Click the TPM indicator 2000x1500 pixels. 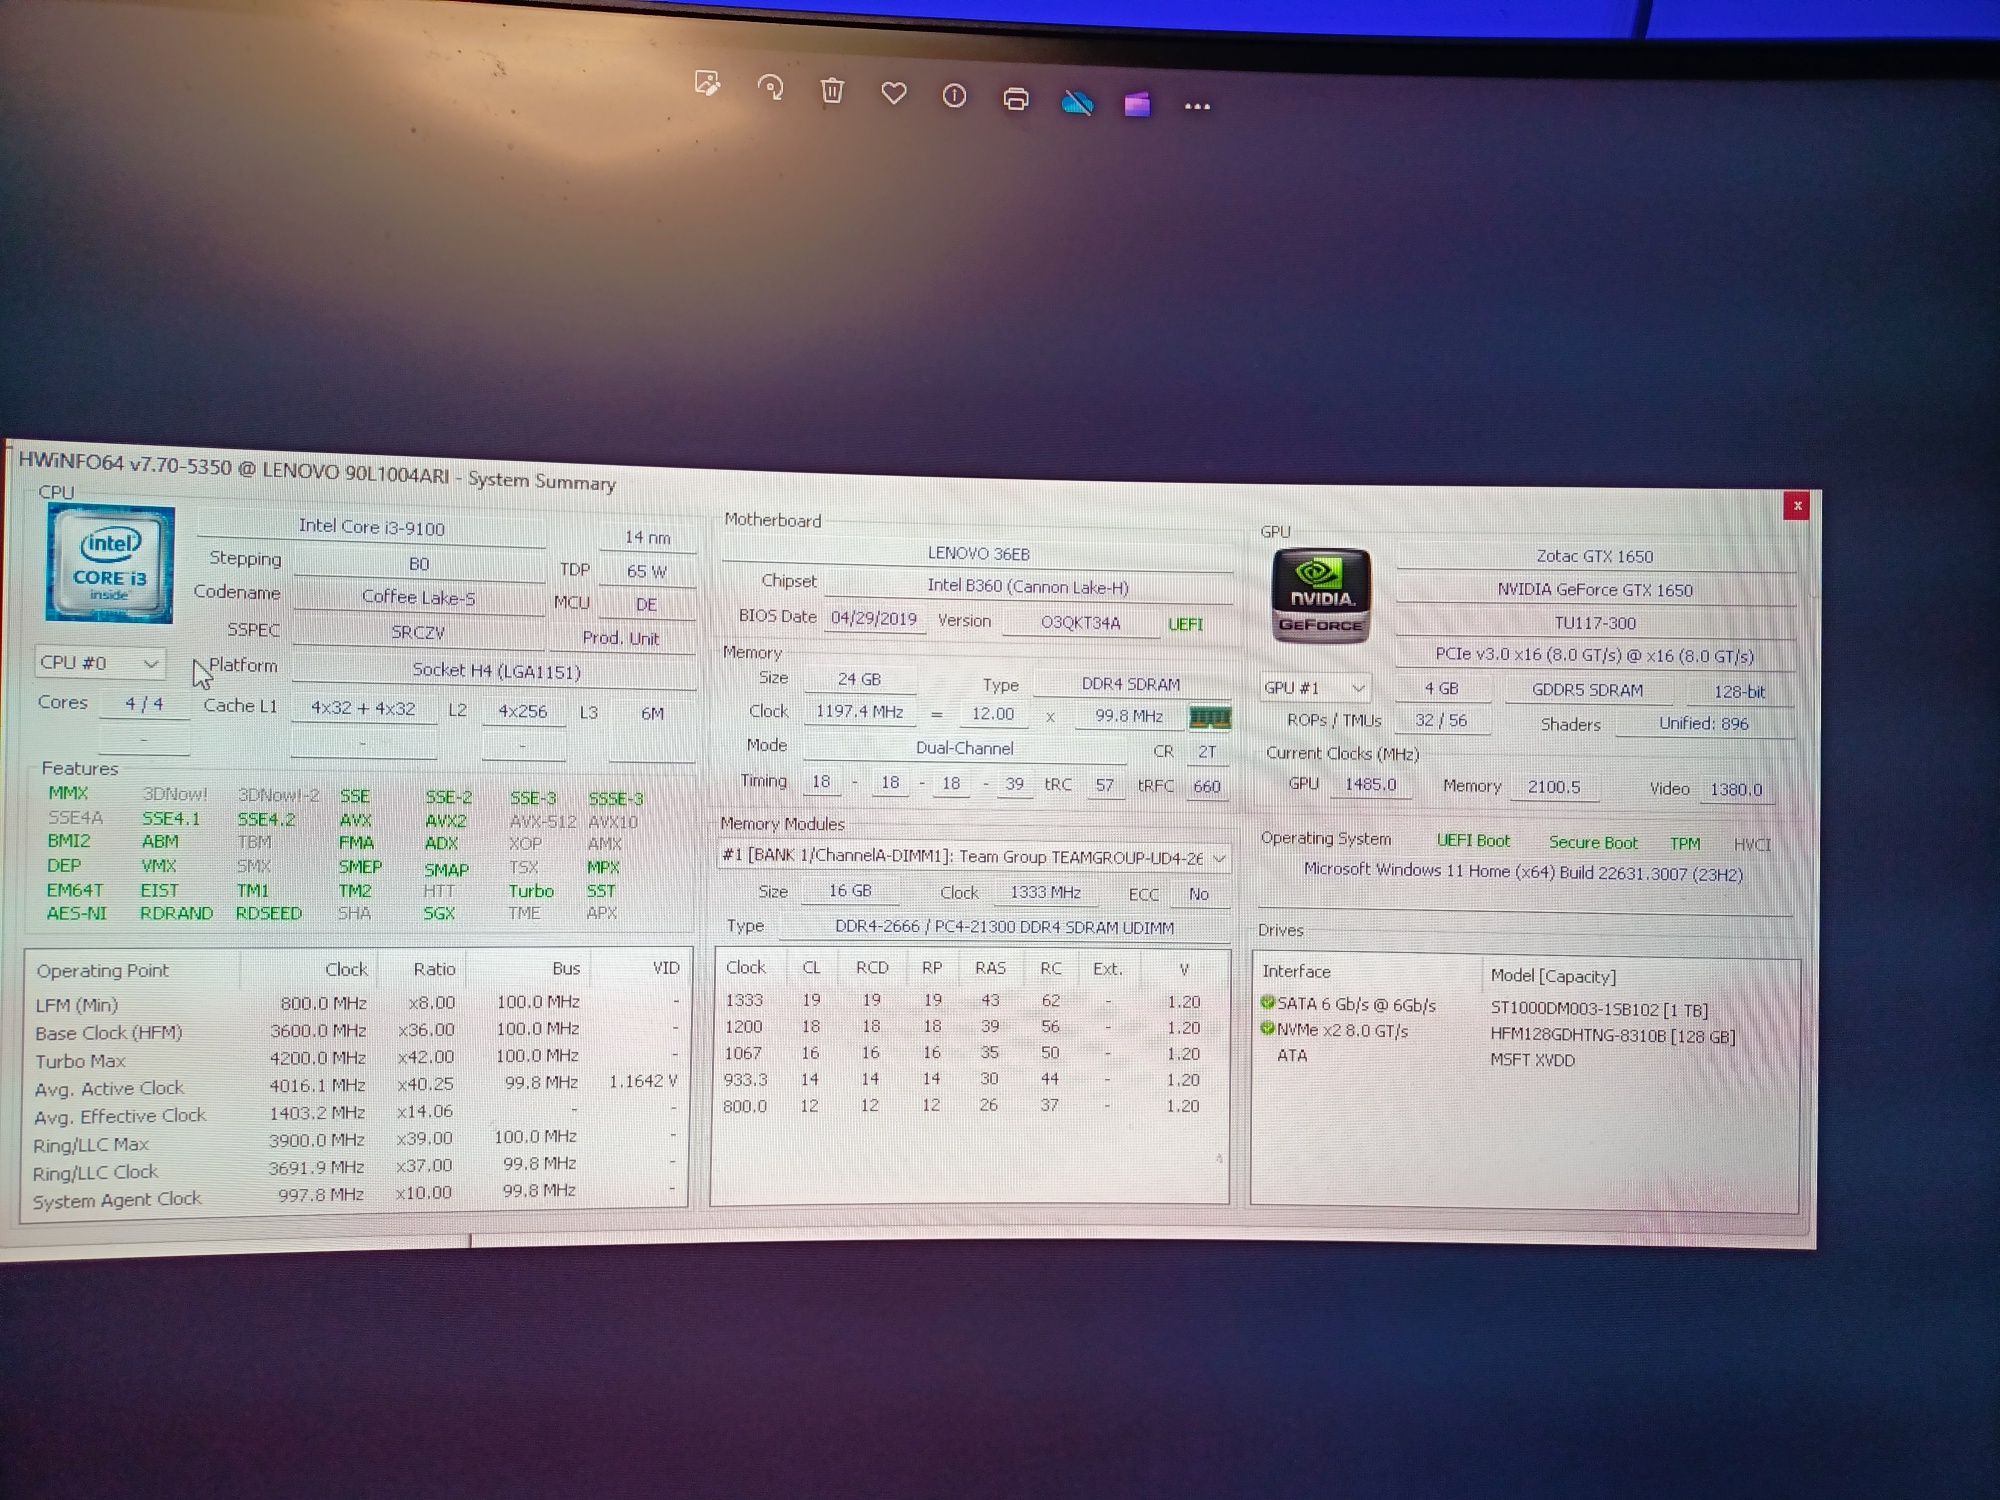[x=1685, y=844]
